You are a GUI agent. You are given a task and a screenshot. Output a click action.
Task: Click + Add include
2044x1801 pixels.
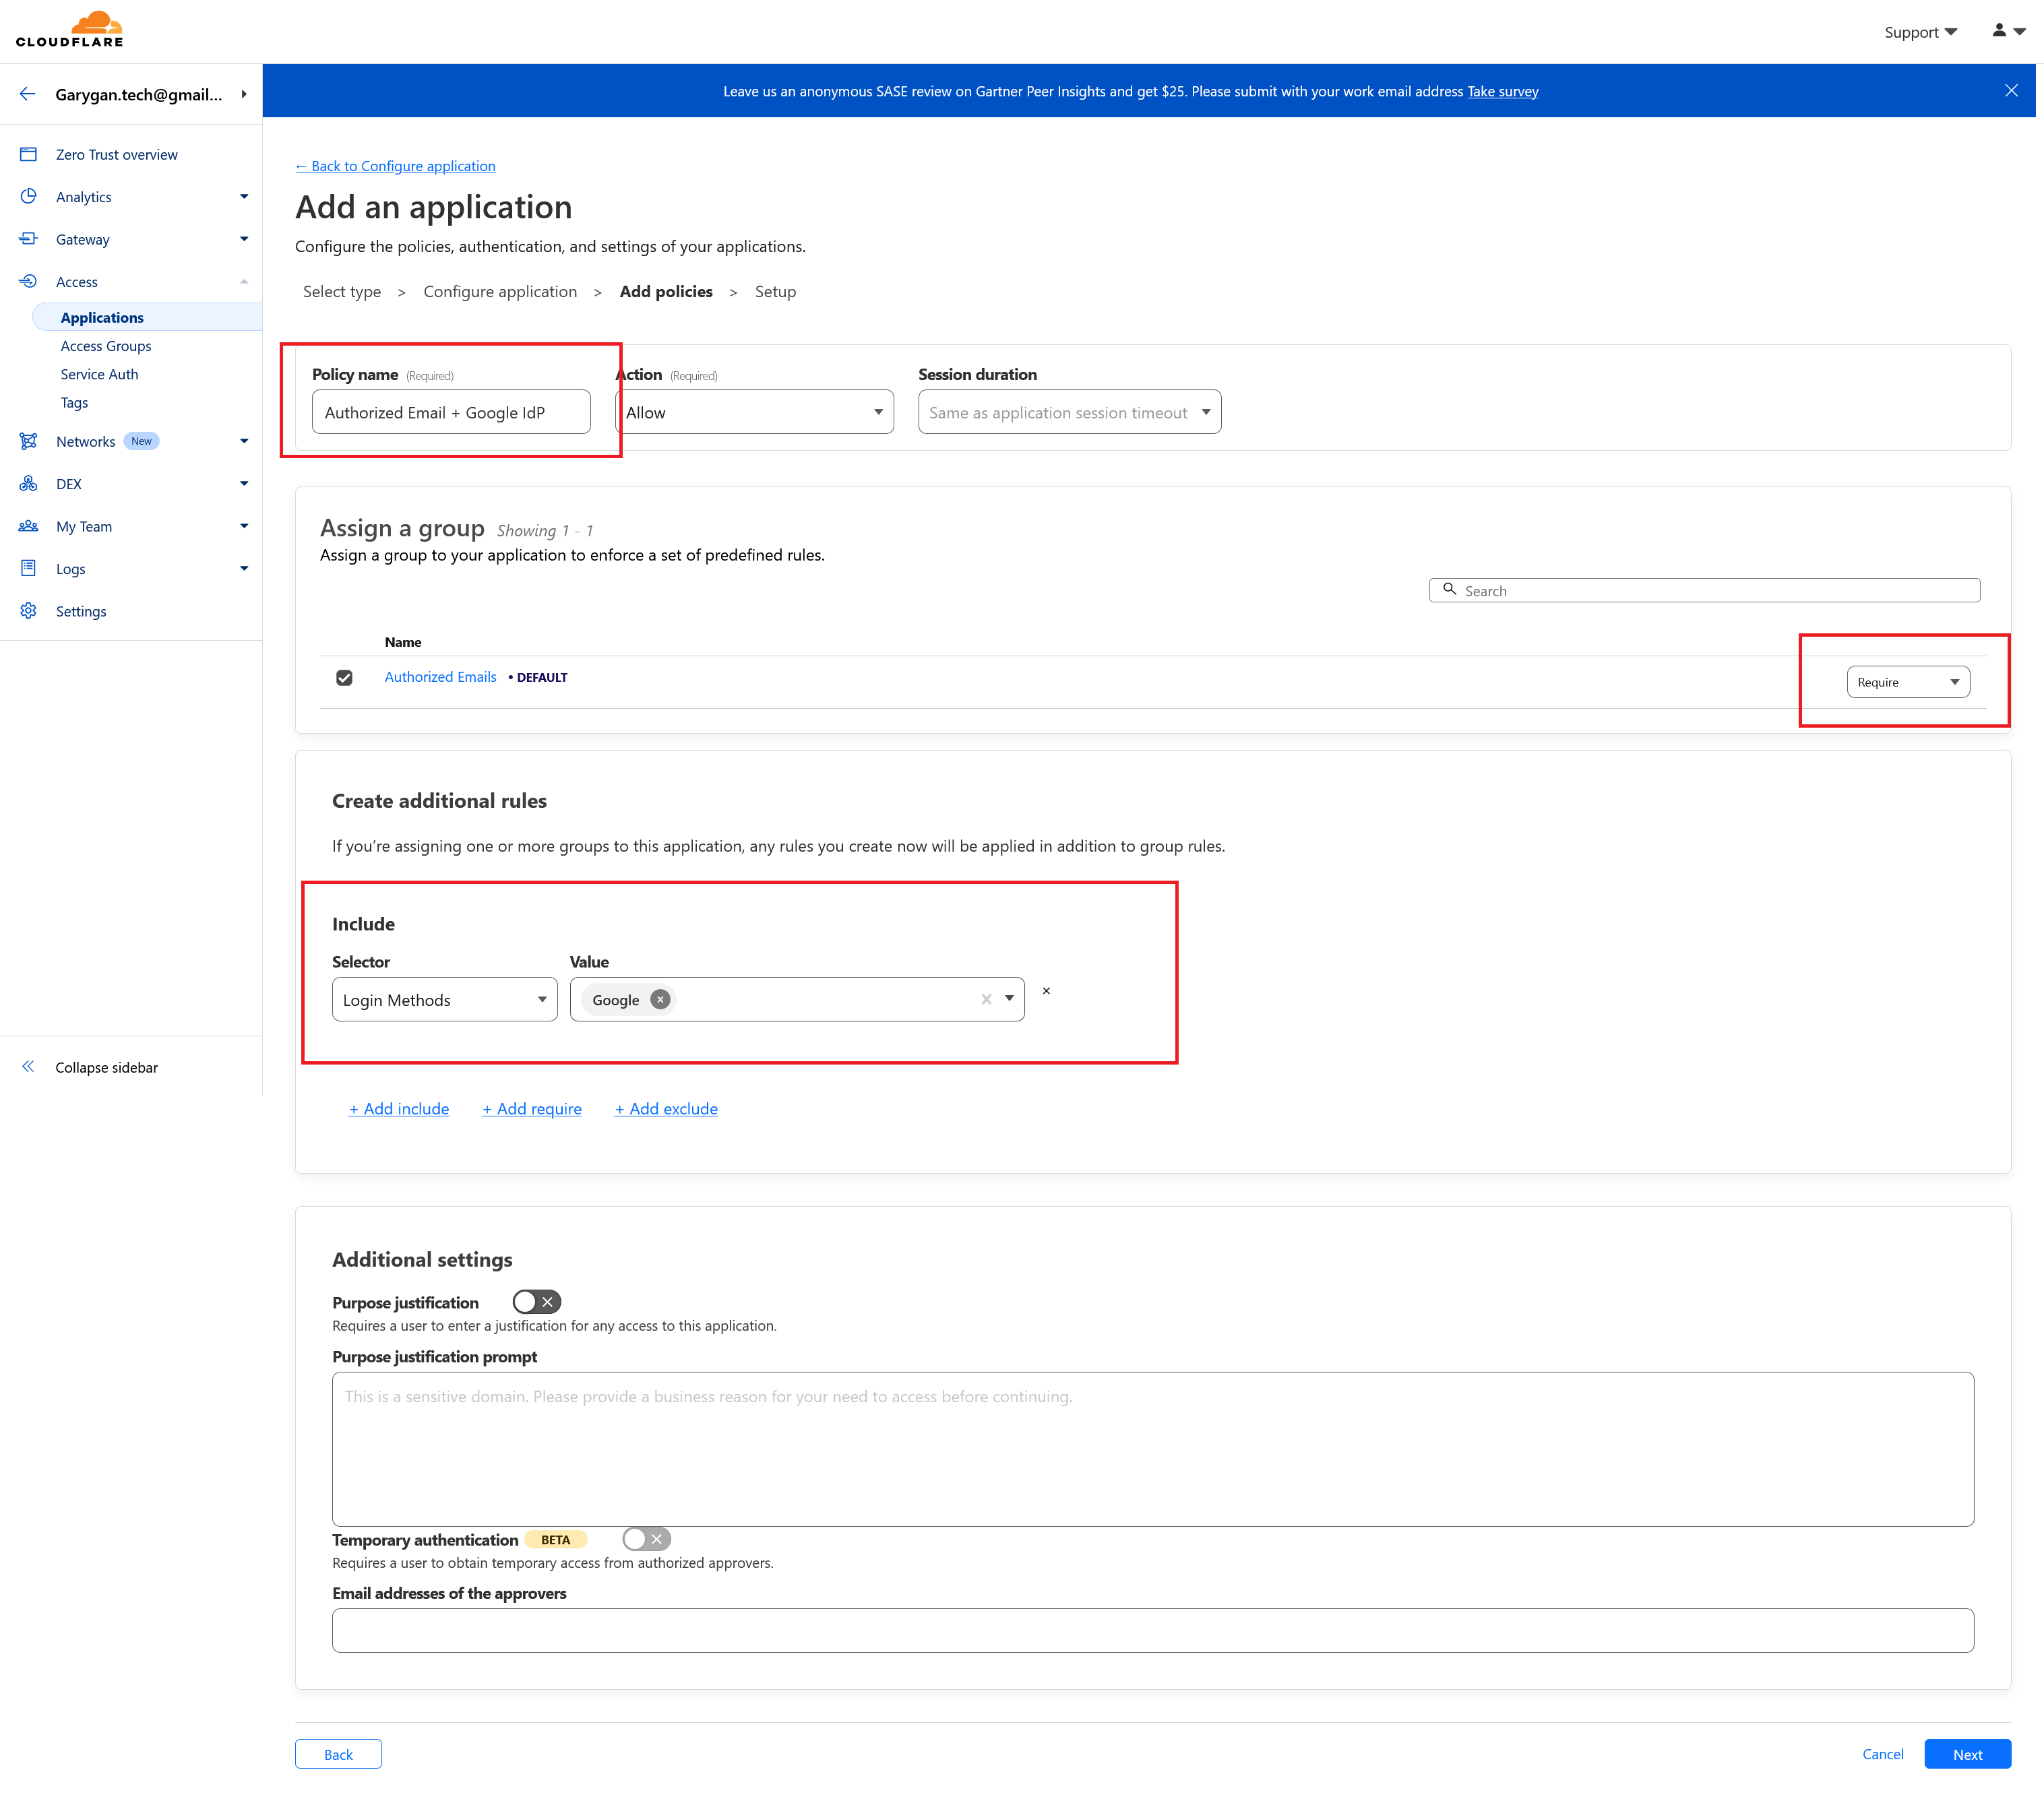click(399, 1108)
